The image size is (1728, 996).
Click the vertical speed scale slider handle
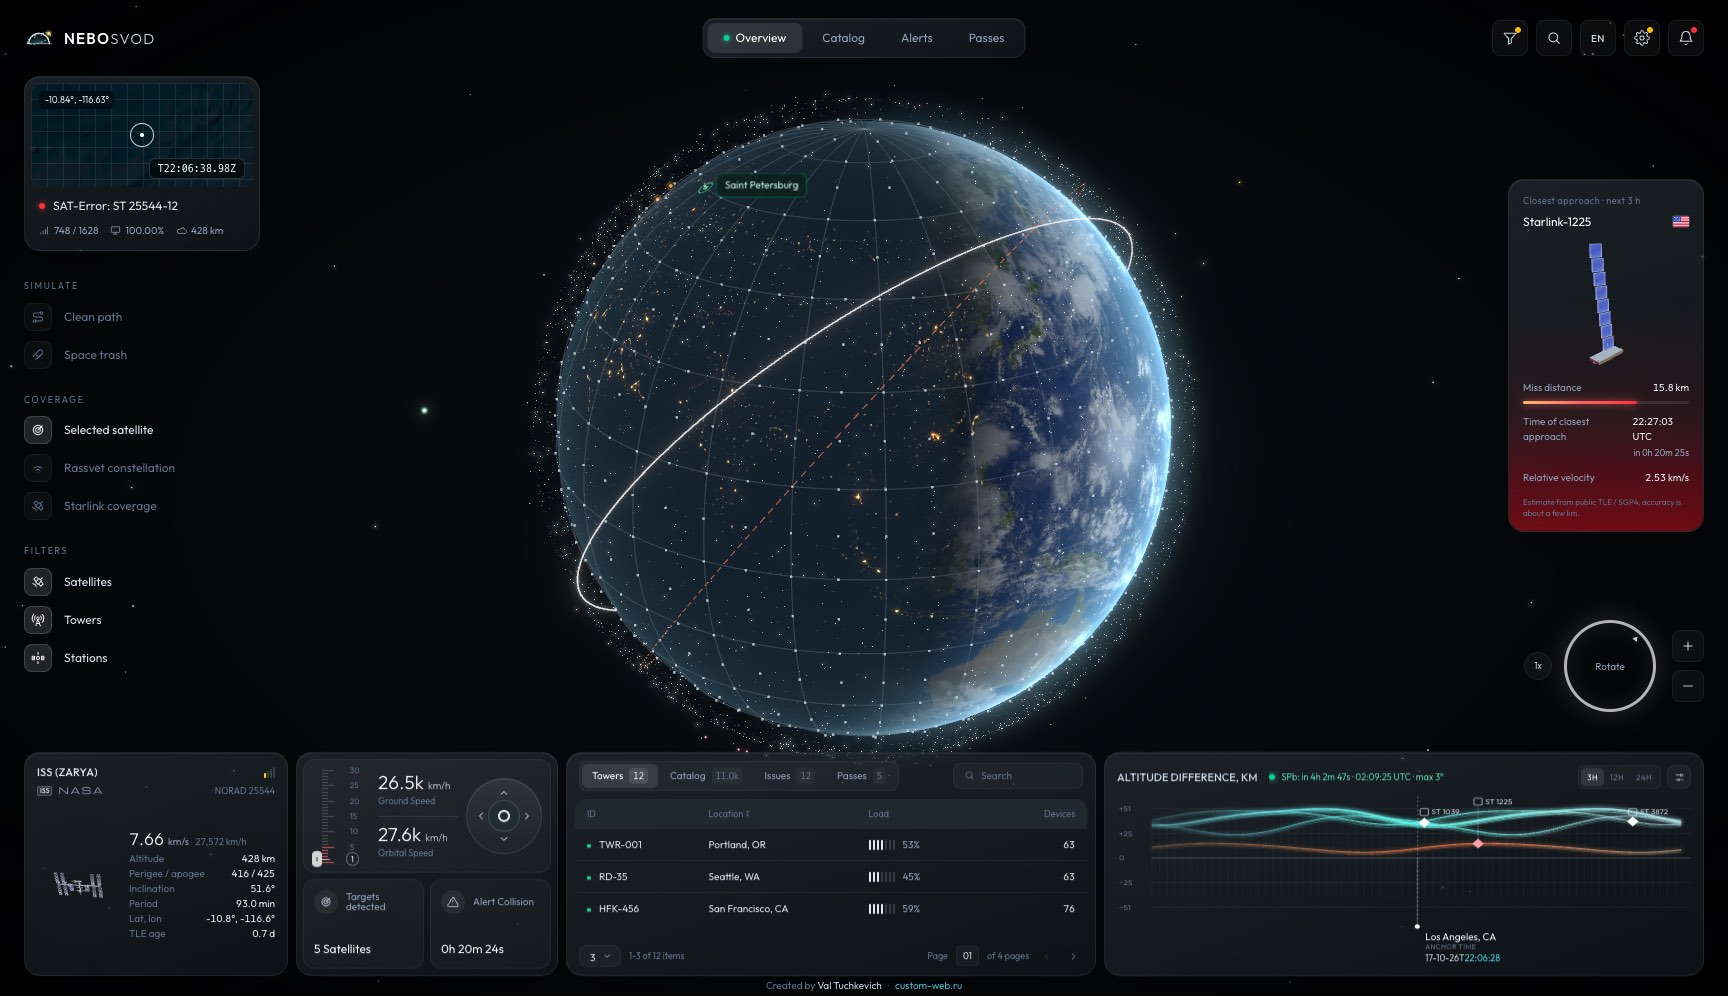(x=317, y=858)
